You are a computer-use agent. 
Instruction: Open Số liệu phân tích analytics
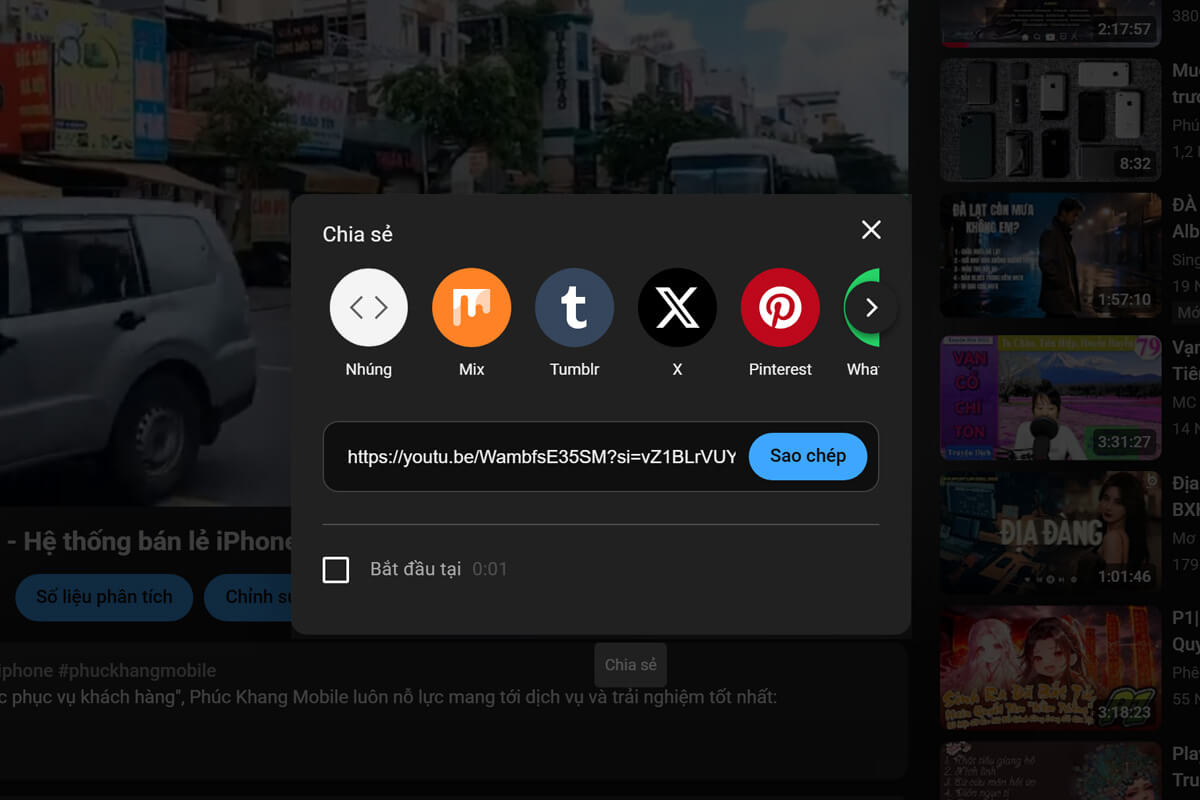(103, 597)
